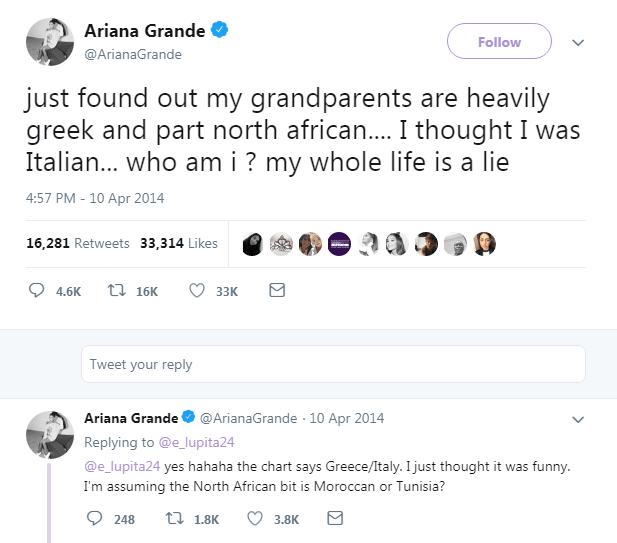Click the first liker avatar thumbnail

point(253,244)
